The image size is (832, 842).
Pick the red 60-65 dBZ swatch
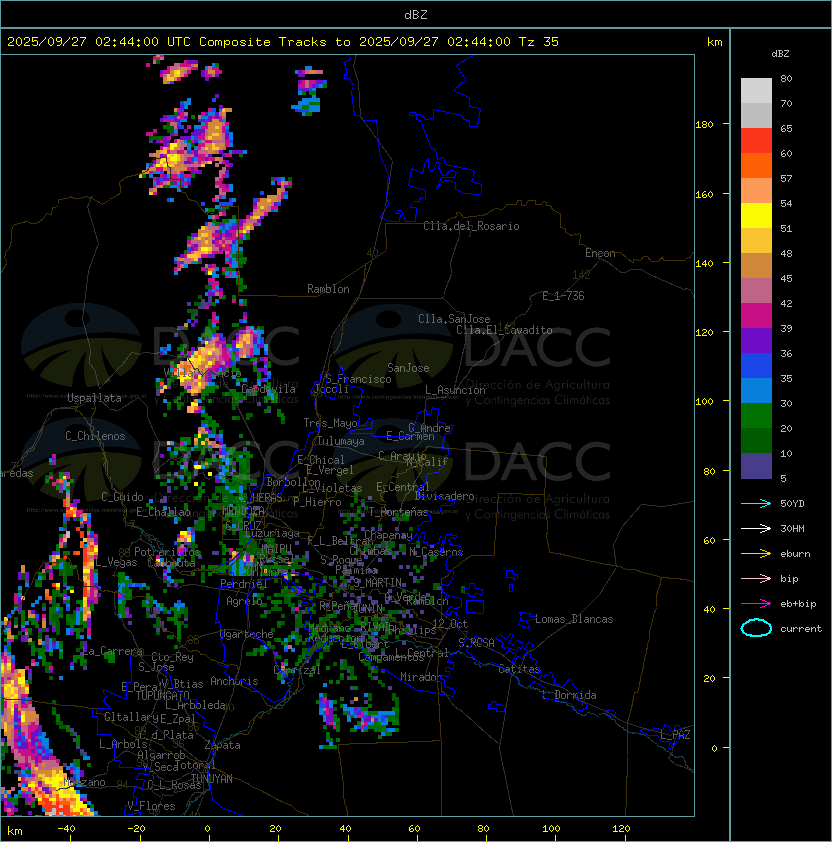pos(756,141)
